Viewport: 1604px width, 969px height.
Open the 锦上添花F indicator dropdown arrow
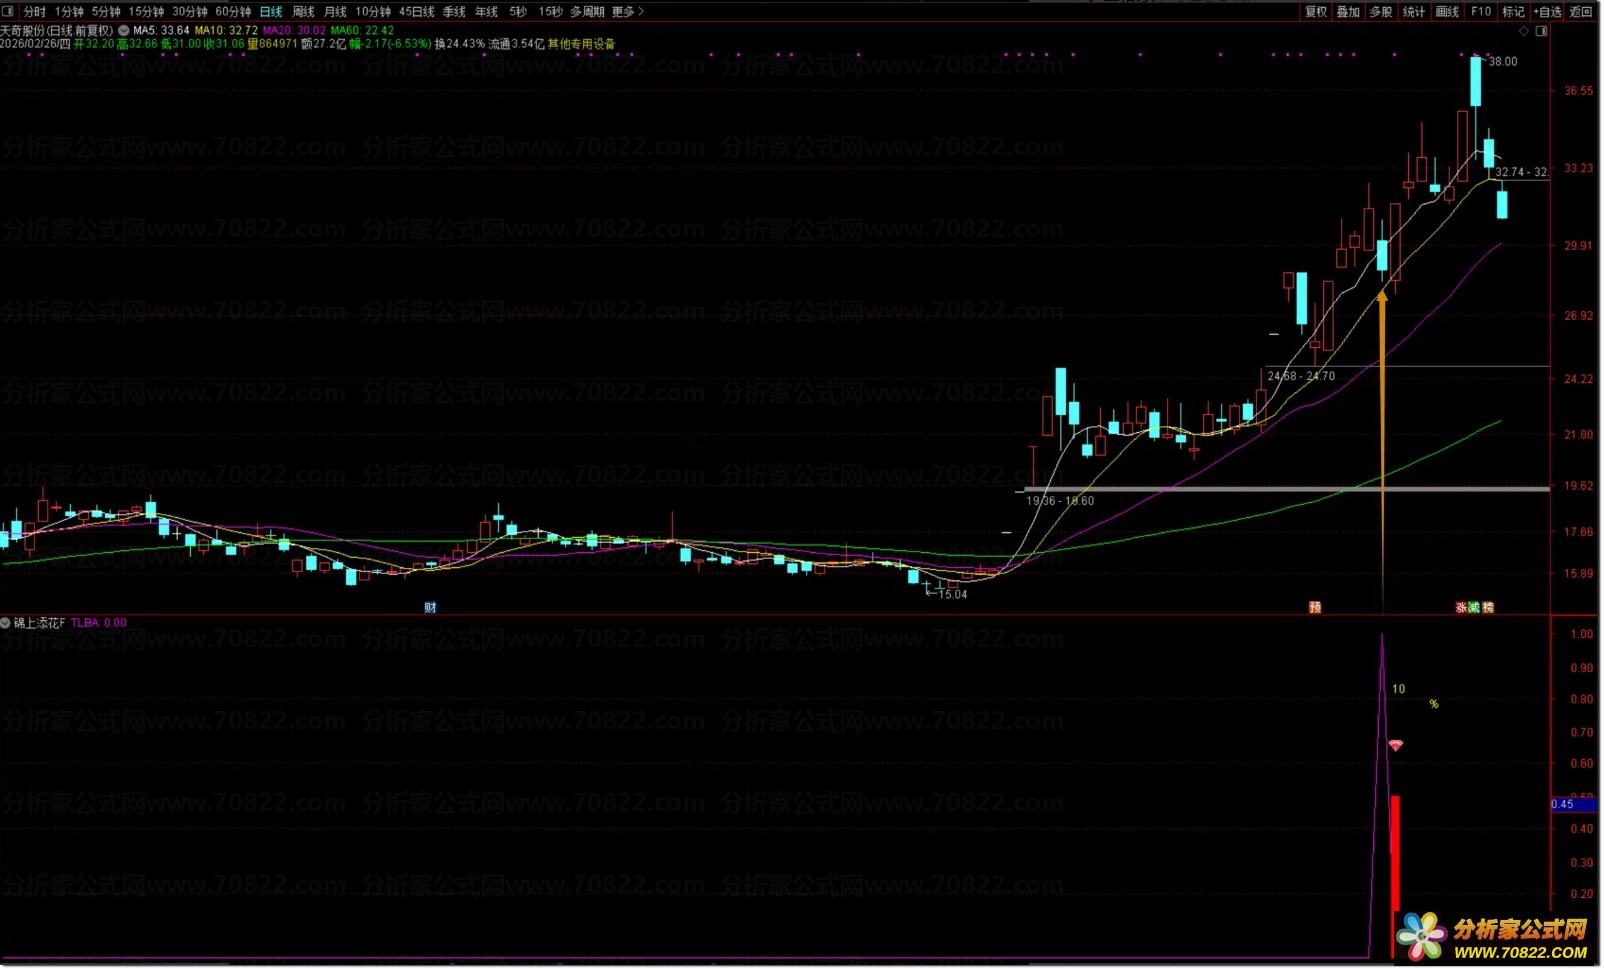click(x=6, y=623)
